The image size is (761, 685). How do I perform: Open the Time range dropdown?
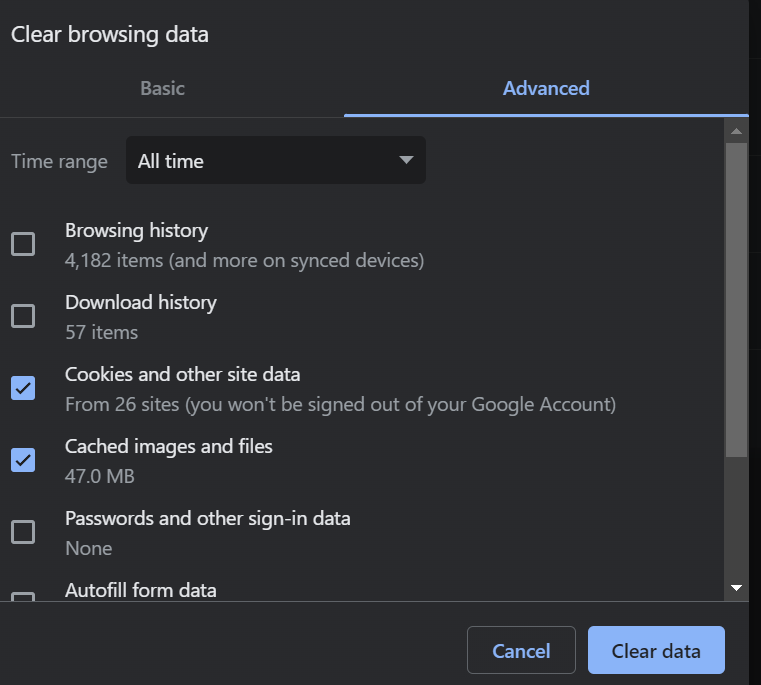pos(275,161)
